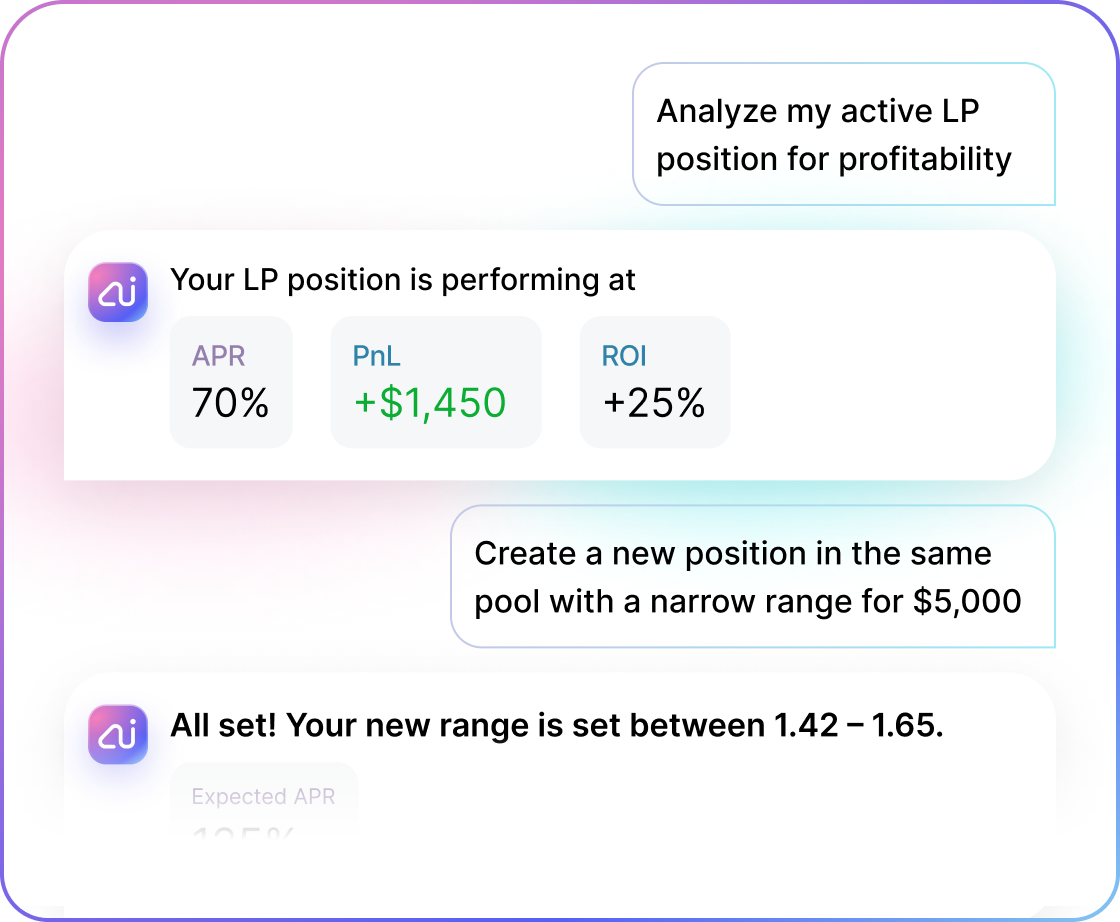
Task: Click the AI avatar icon beside 'All set!' message
Action: pyautogui.click(x=118, y=735)
